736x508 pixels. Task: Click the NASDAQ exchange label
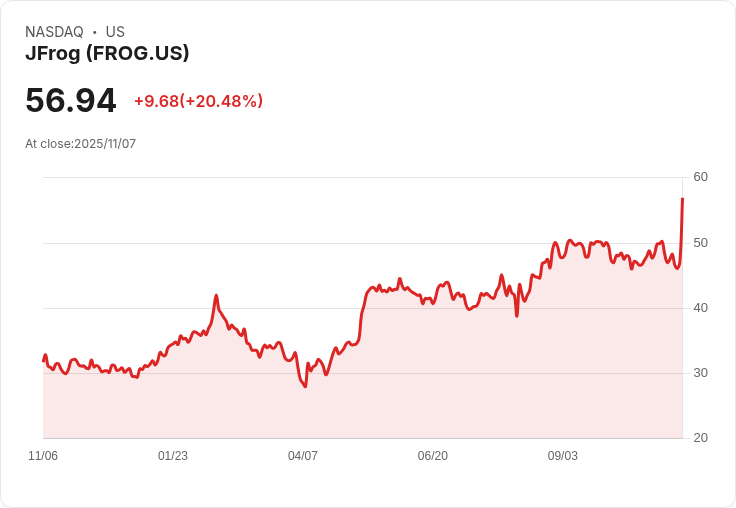coord(54,32)
